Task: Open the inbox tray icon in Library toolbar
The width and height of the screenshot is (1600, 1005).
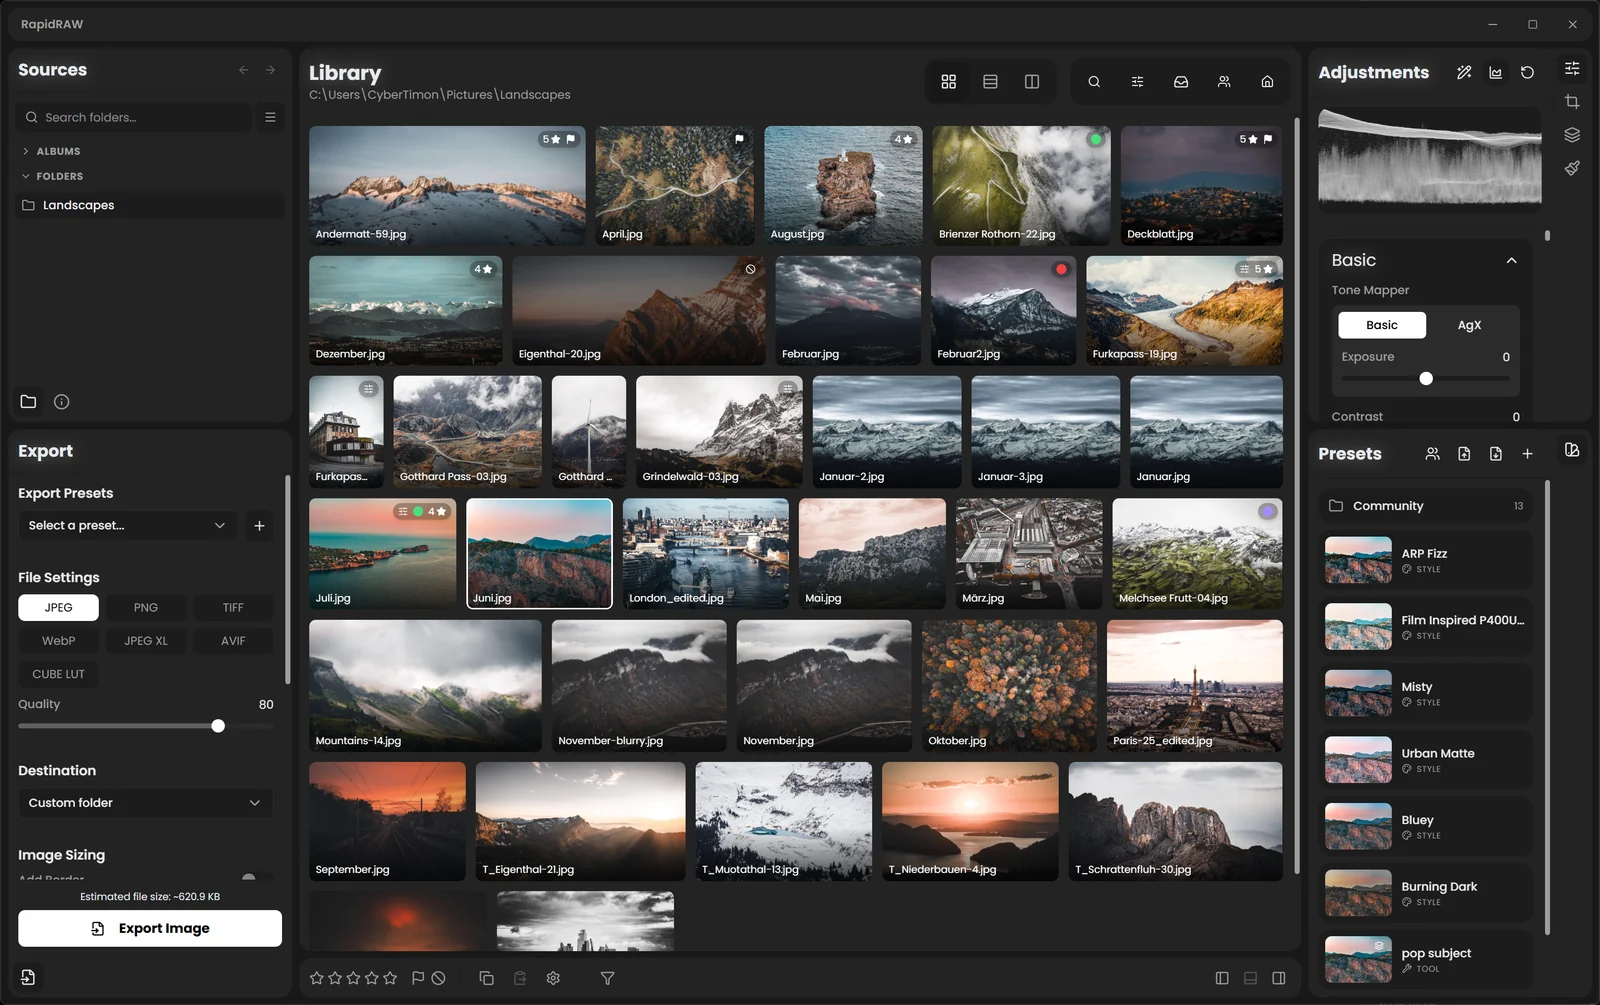Action: coord(1181,82)
